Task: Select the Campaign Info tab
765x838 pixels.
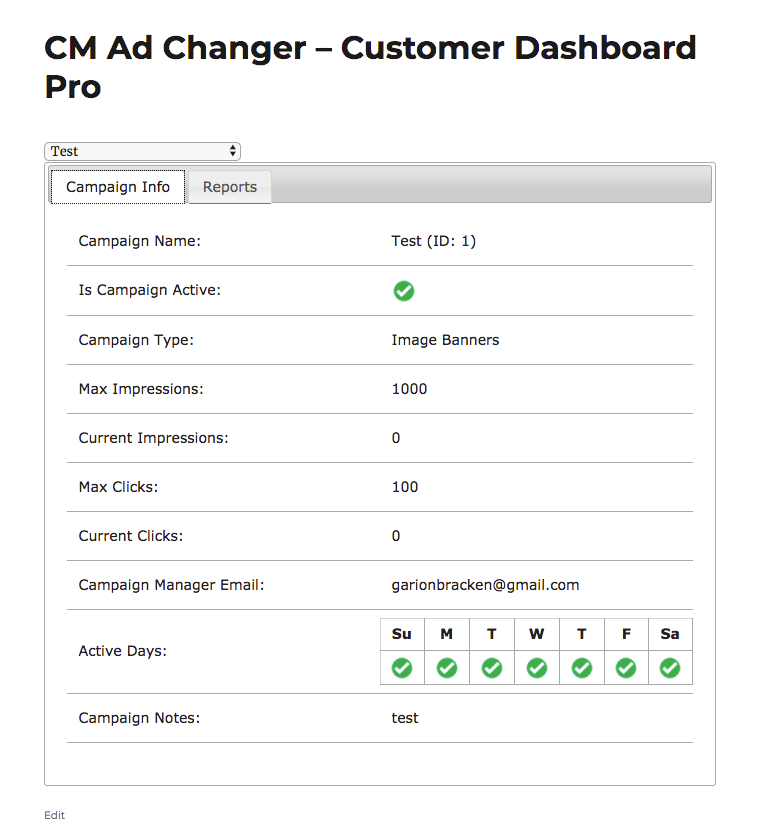Action: [118, 187]
